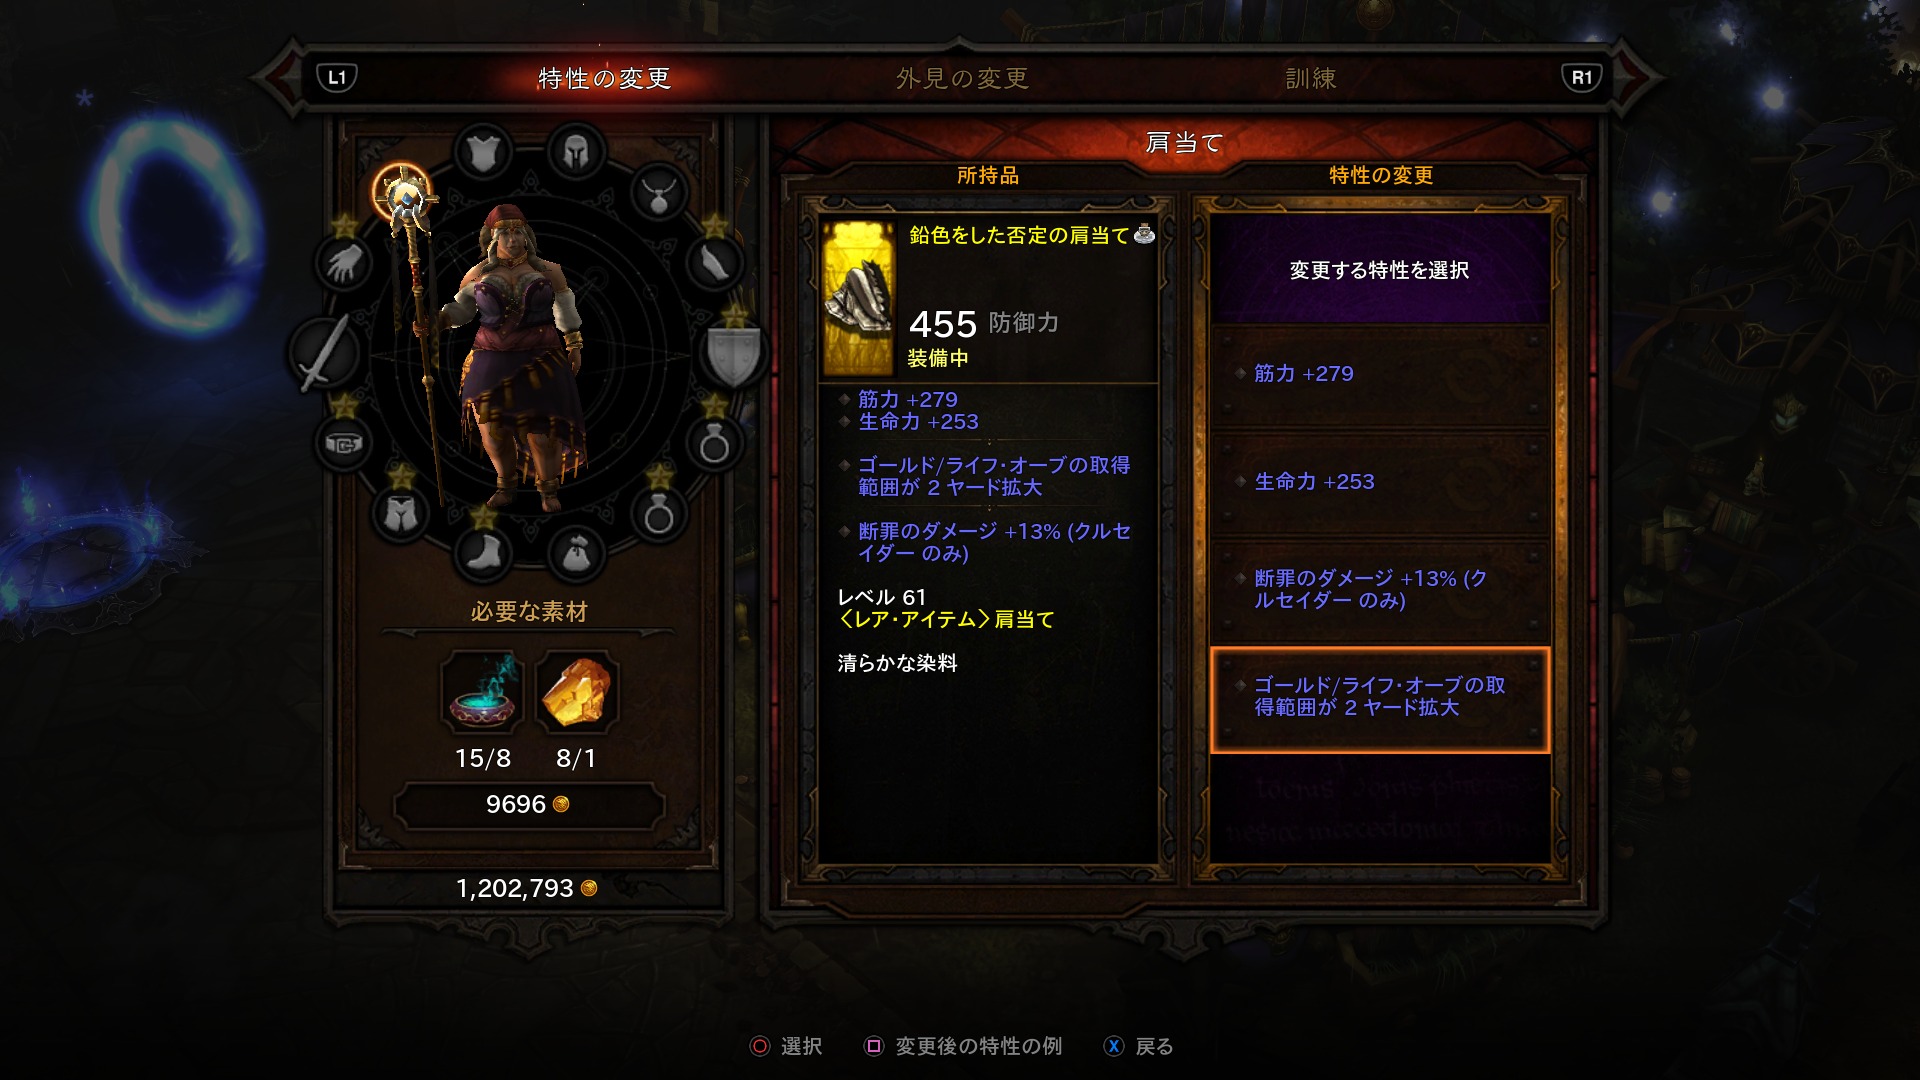1920x1080 pixels.
Task: Choose the 筋力 +279 property
Action: (1380, 374)
